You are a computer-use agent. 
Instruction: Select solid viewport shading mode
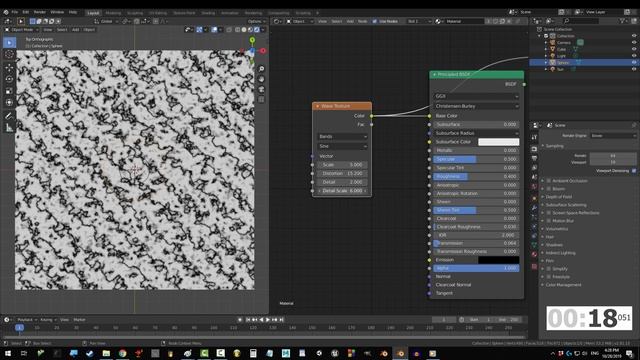click(x=244, y=30)
